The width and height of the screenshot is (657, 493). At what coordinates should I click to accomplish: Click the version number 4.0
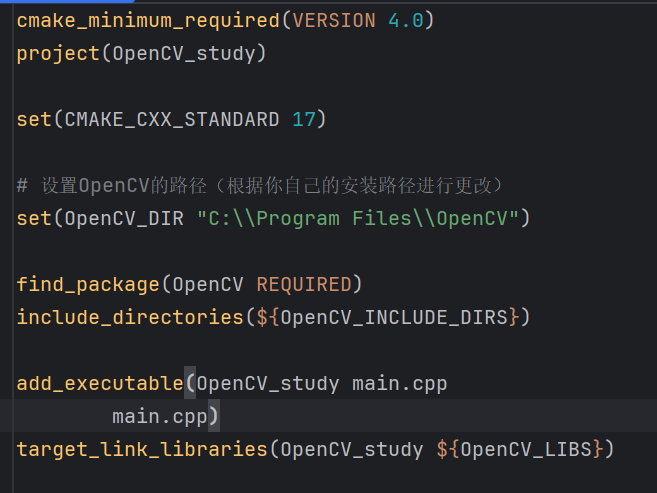(406, 21)
